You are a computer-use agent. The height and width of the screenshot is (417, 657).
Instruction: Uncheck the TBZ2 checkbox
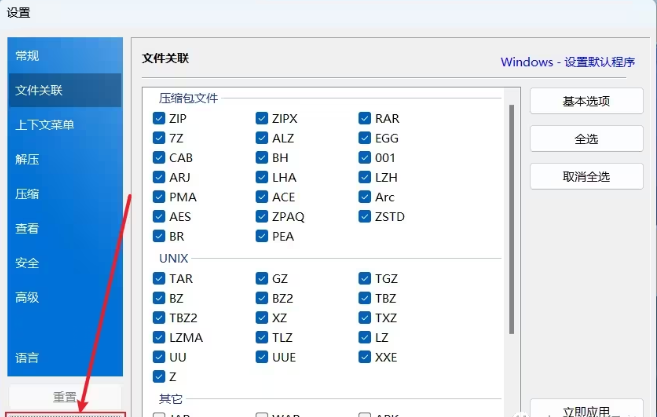tap(159, 318)
